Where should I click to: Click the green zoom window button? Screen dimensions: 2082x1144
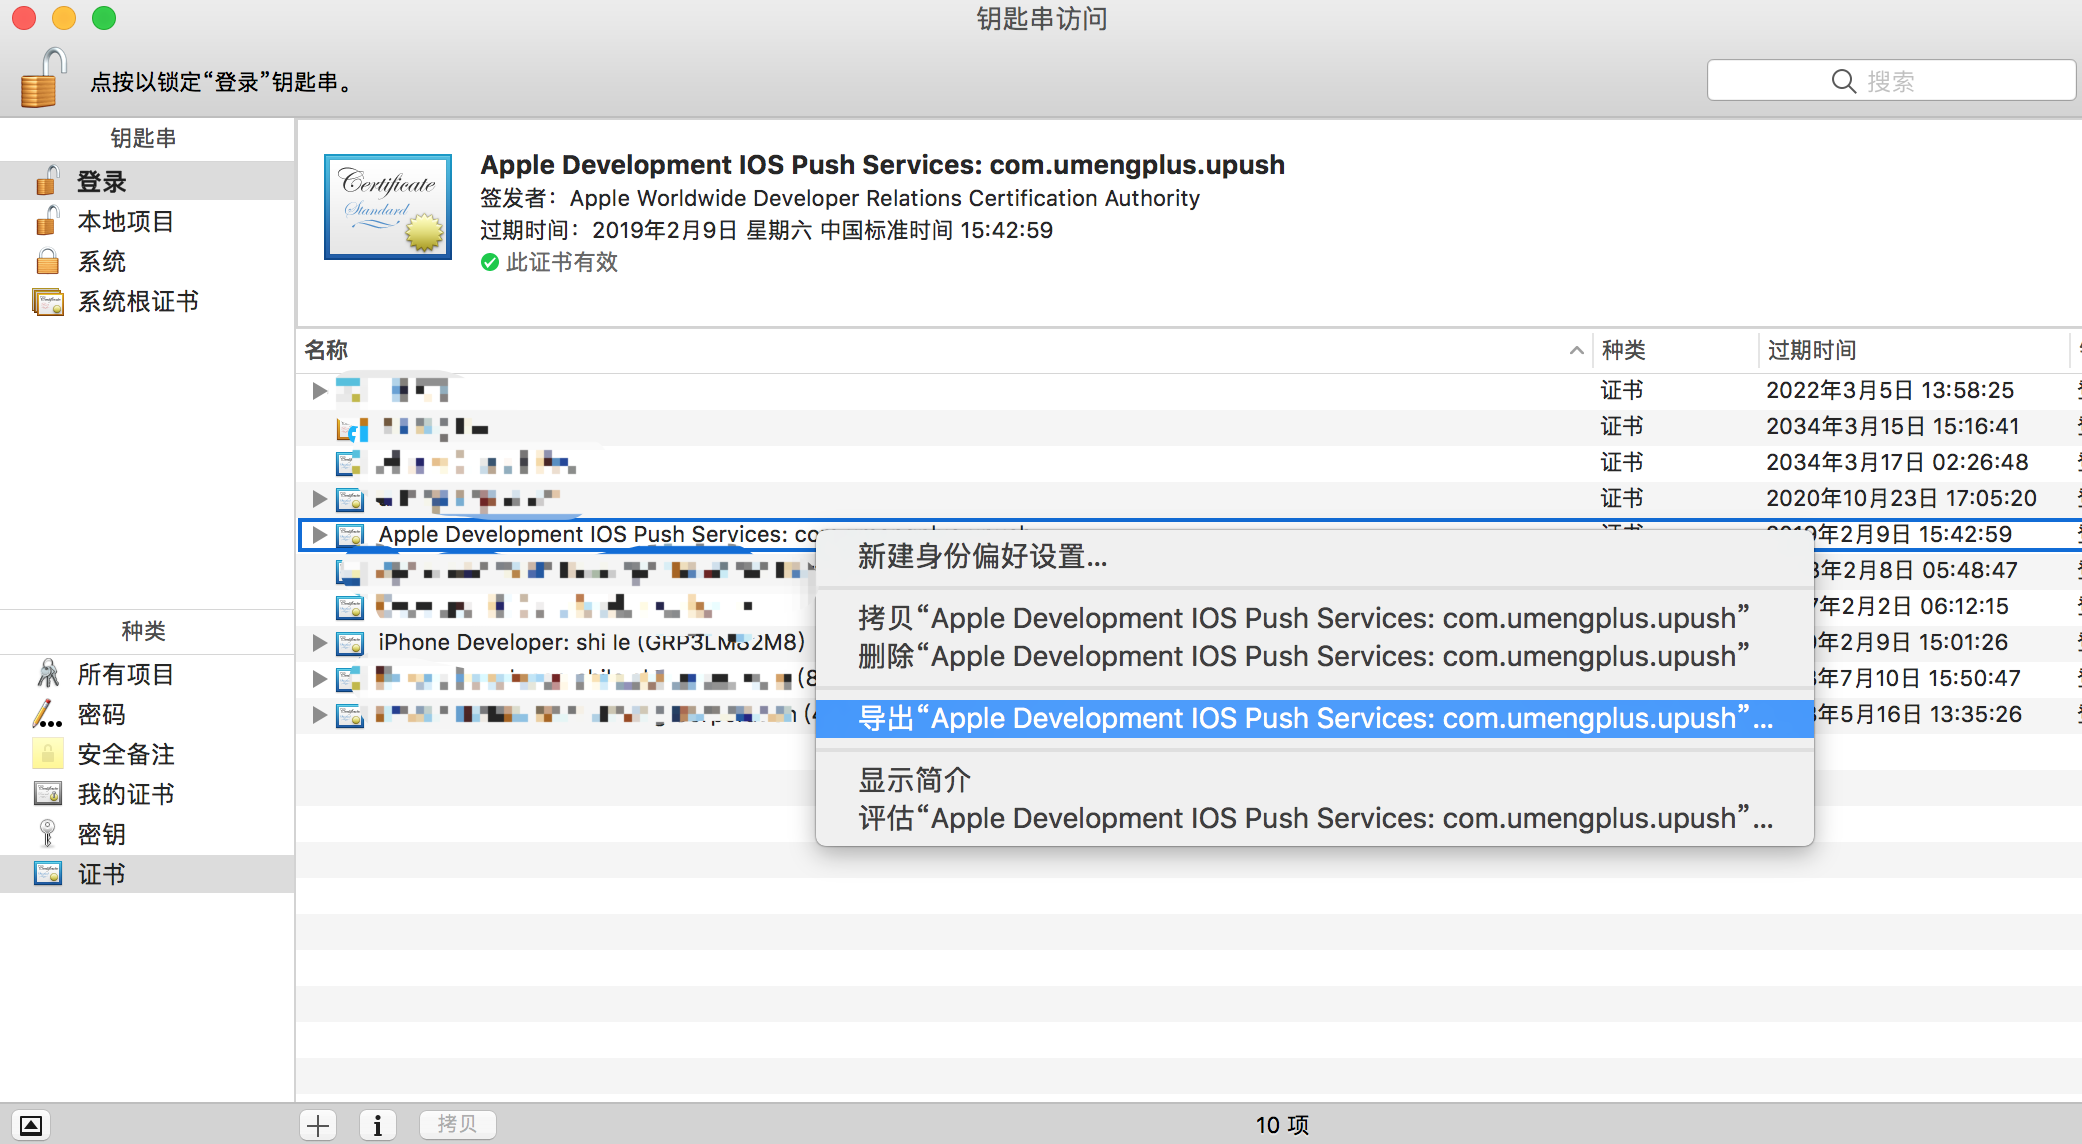(104, 18)
